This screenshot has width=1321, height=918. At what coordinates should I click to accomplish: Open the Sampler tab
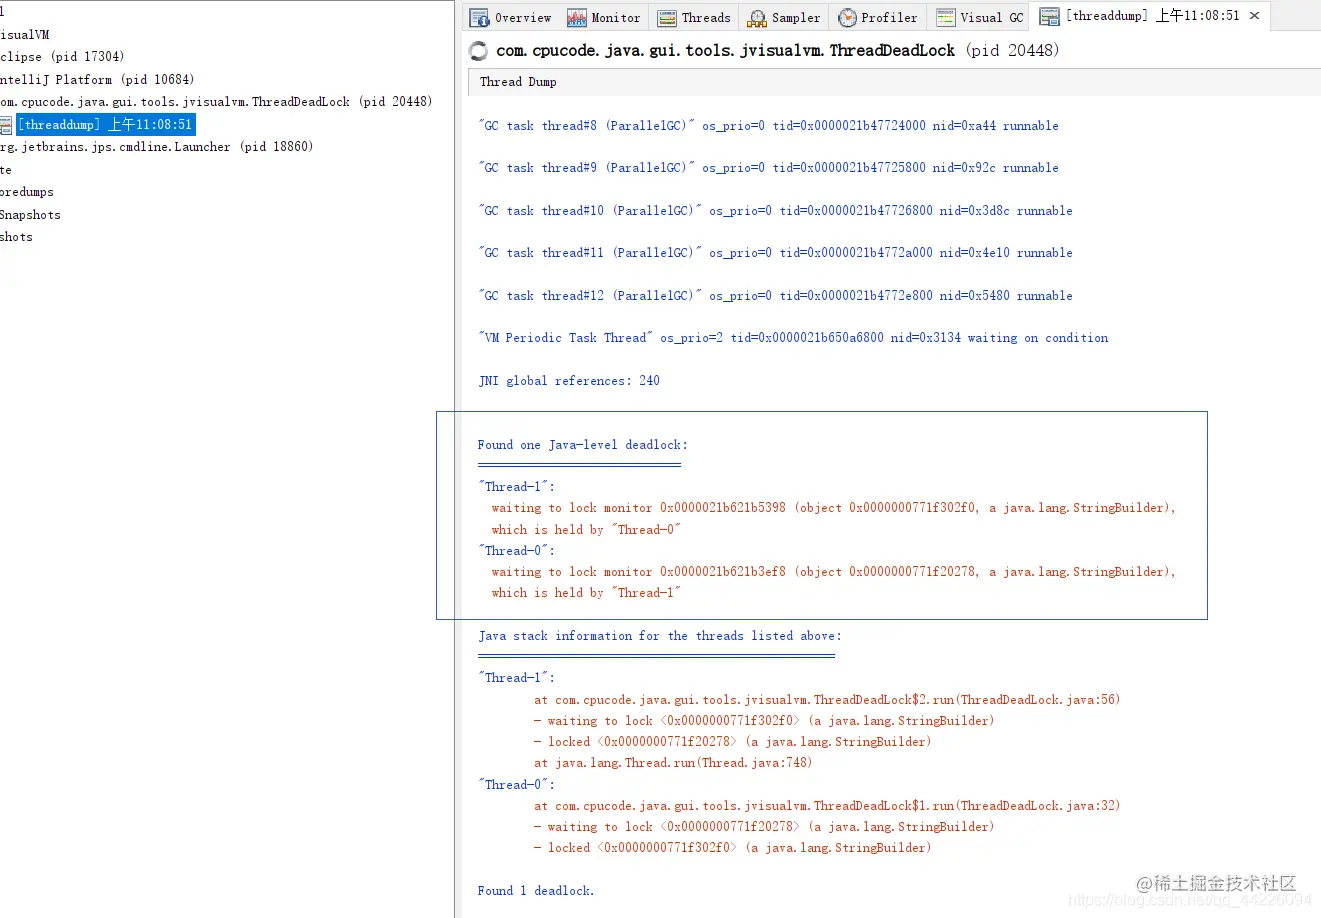coord(784,18)
